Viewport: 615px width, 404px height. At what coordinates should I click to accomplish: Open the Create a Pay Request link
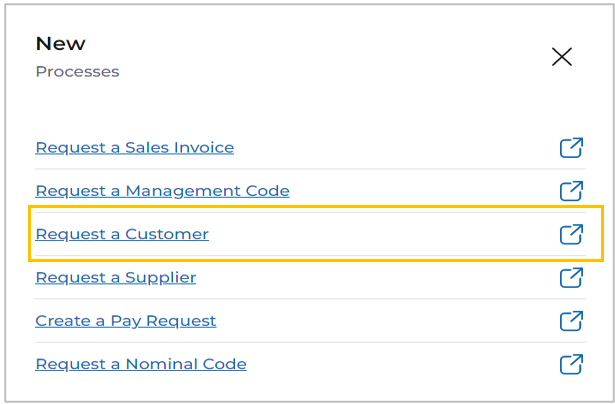click(126, 321)
